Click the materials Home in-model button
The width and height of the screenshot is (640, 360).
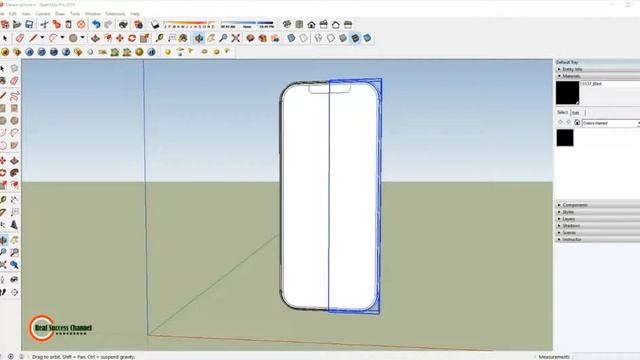coord(577,122)
